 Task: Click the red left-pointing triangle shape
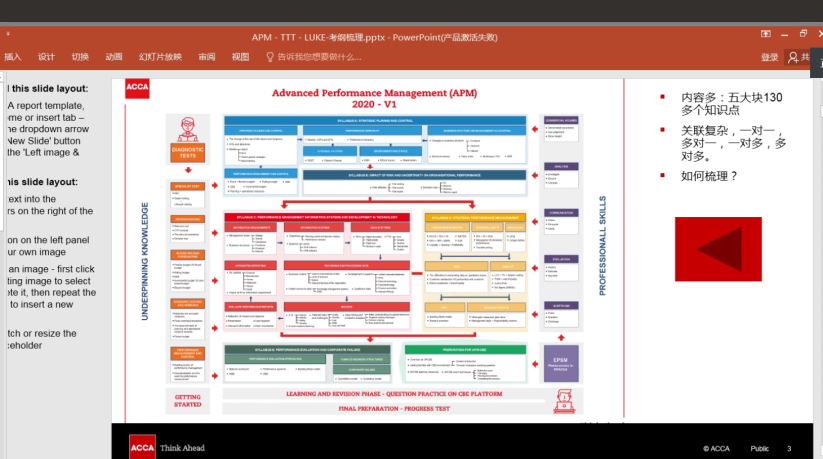[717, 248]
